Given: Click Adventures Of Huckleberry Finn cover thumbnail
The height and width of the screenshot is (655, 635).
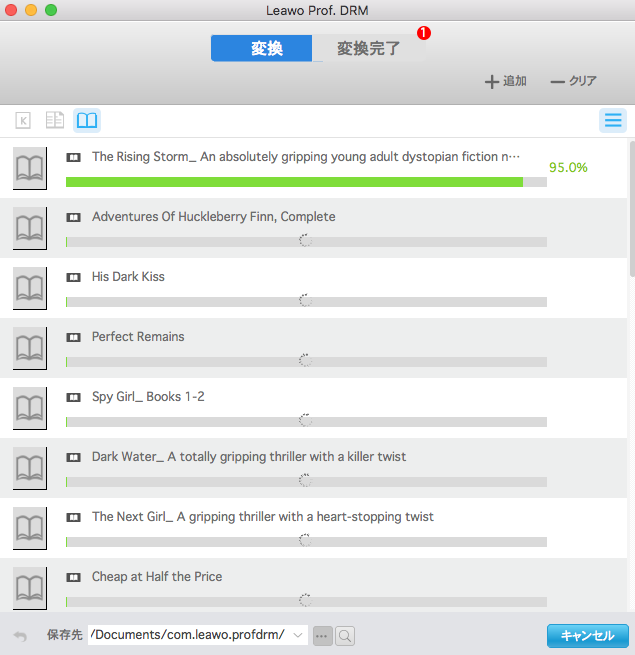Looking at the screenshot, I should [x=30, y=228].
